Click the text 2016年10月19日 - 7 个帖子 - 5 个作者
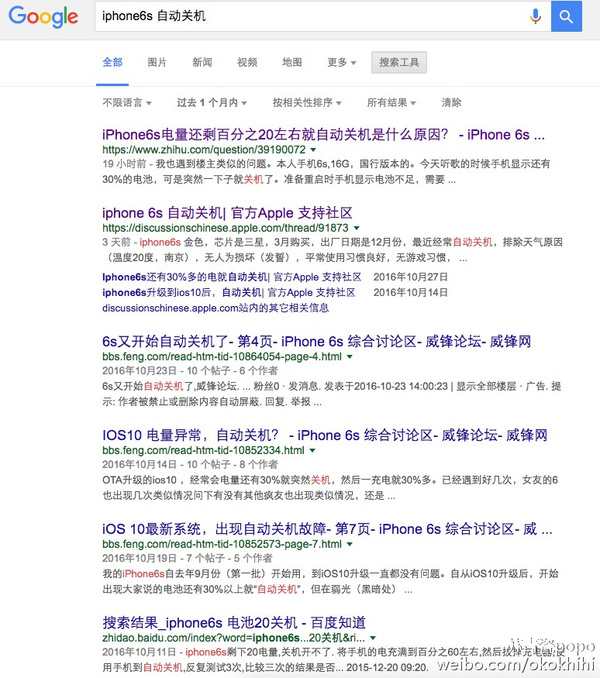Screen dimensions: 600x678 [187, 558]
